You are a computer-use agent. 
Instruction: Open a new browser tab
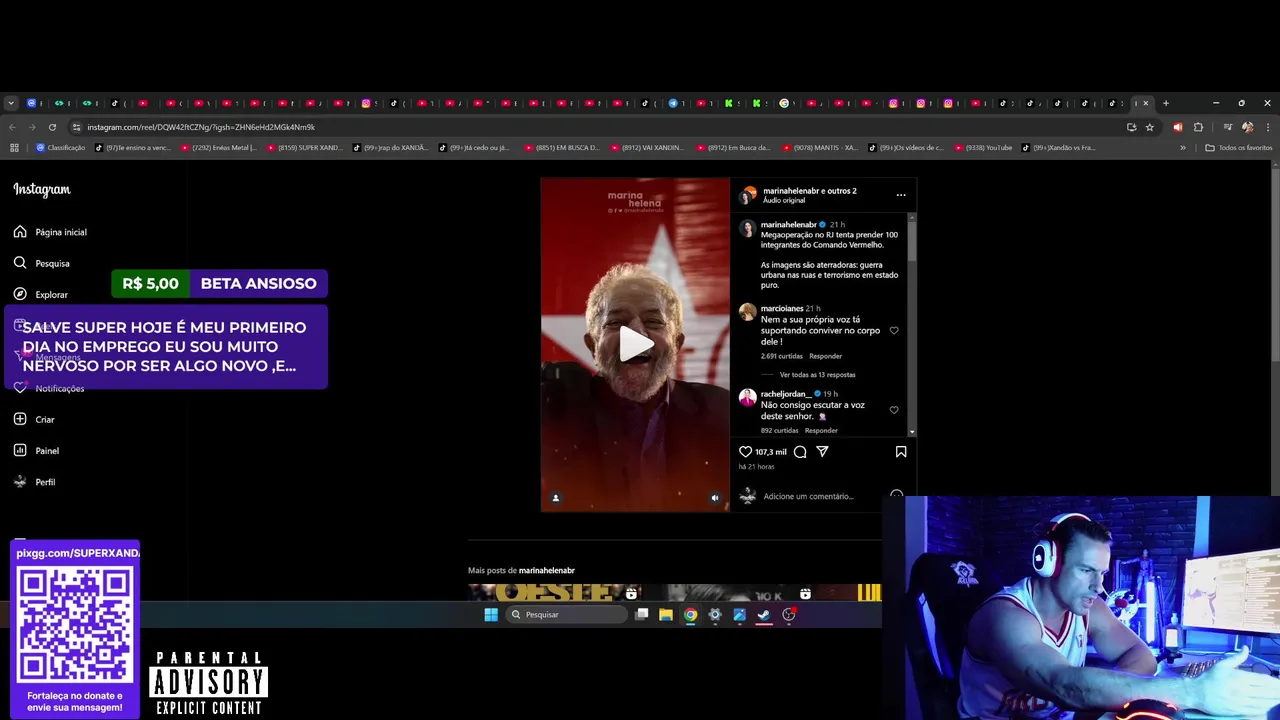click(x=1165, y=103)
